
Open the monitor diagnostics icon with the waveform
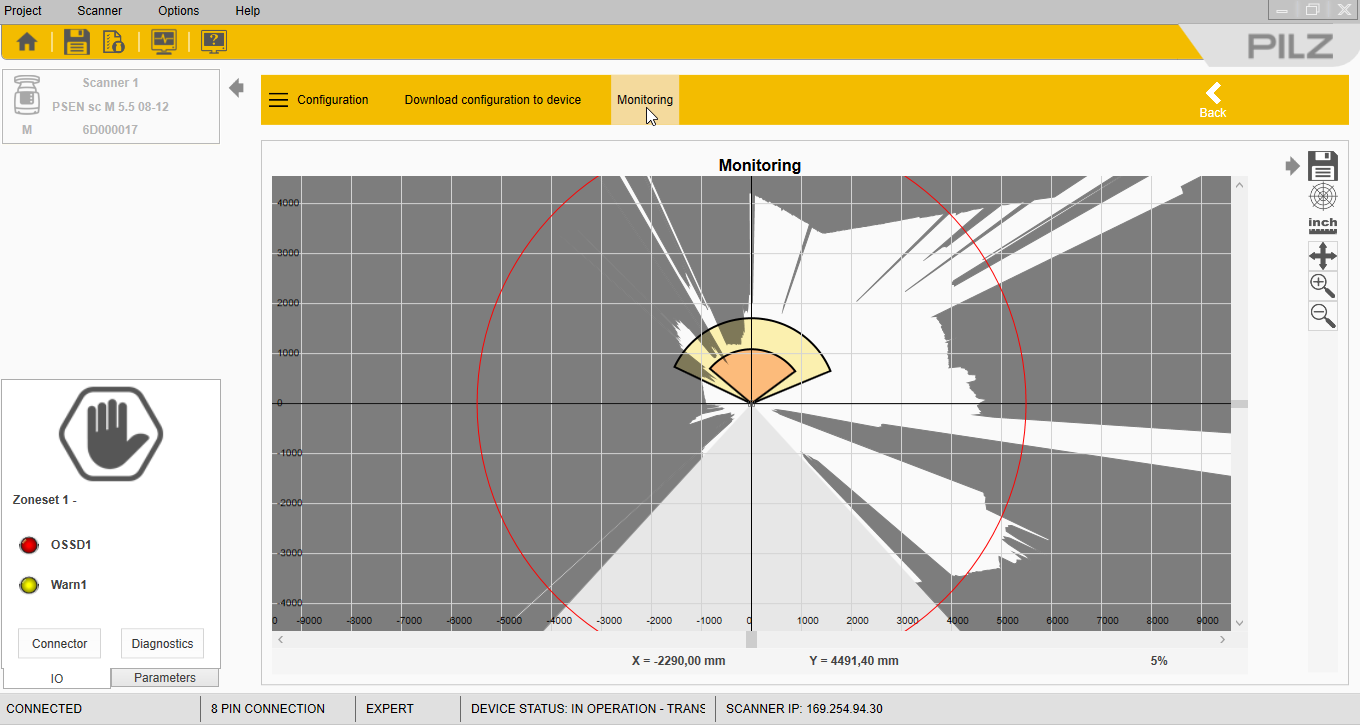click(164, 42)
